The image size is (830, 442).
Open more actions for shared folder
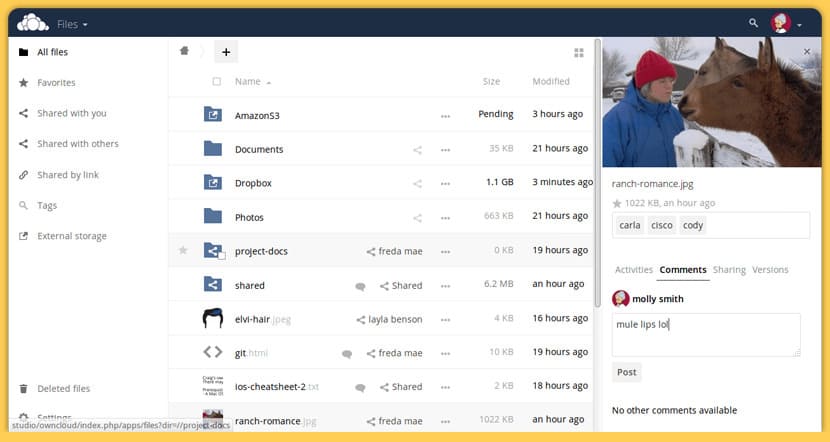point(445,286)
